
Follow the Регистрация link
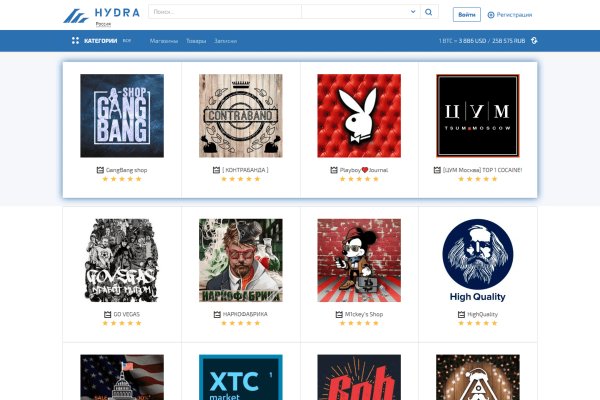coord(515,15)
